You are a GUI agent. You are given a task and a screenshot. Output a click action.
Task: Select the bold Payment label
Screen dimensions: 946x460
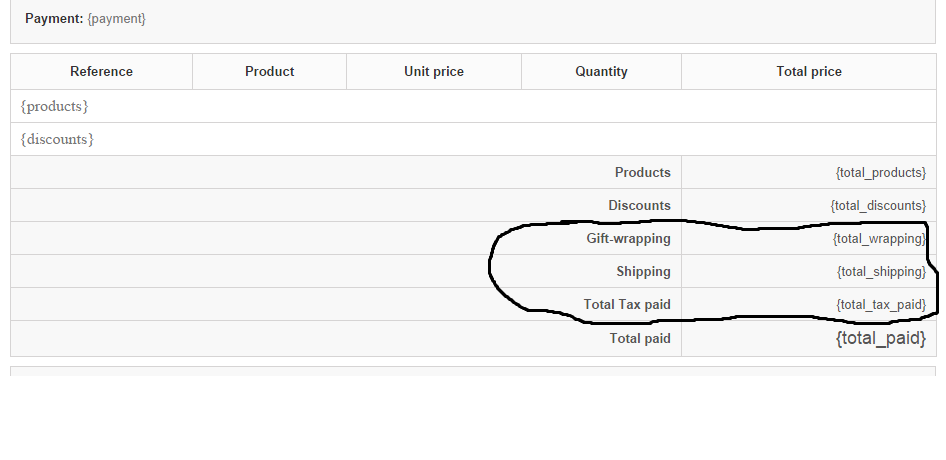click(54, 18)
